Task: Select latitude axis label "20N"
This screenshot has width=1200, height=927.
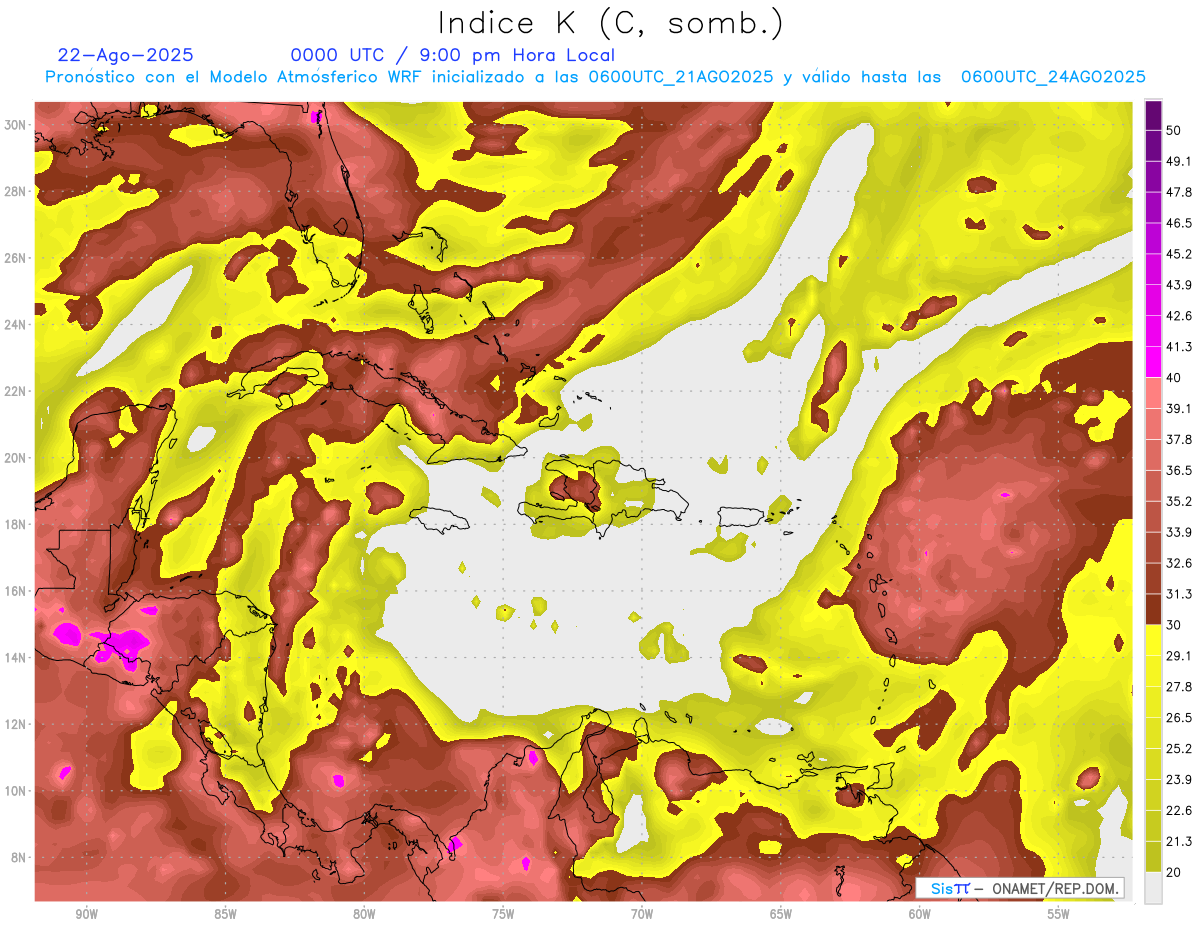Action: point(16,458)
